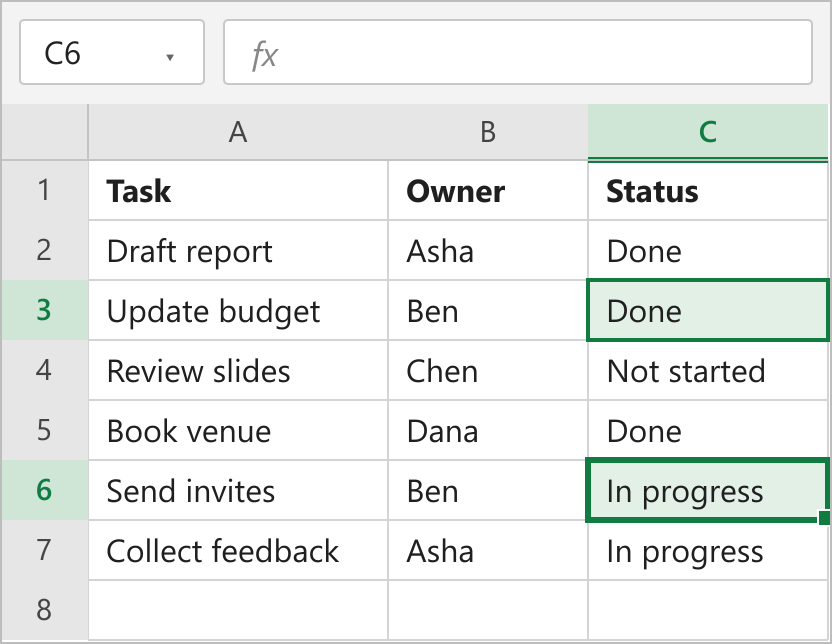832x644 pixels.
Task: Select the Send invites cell
Action: 238,490
